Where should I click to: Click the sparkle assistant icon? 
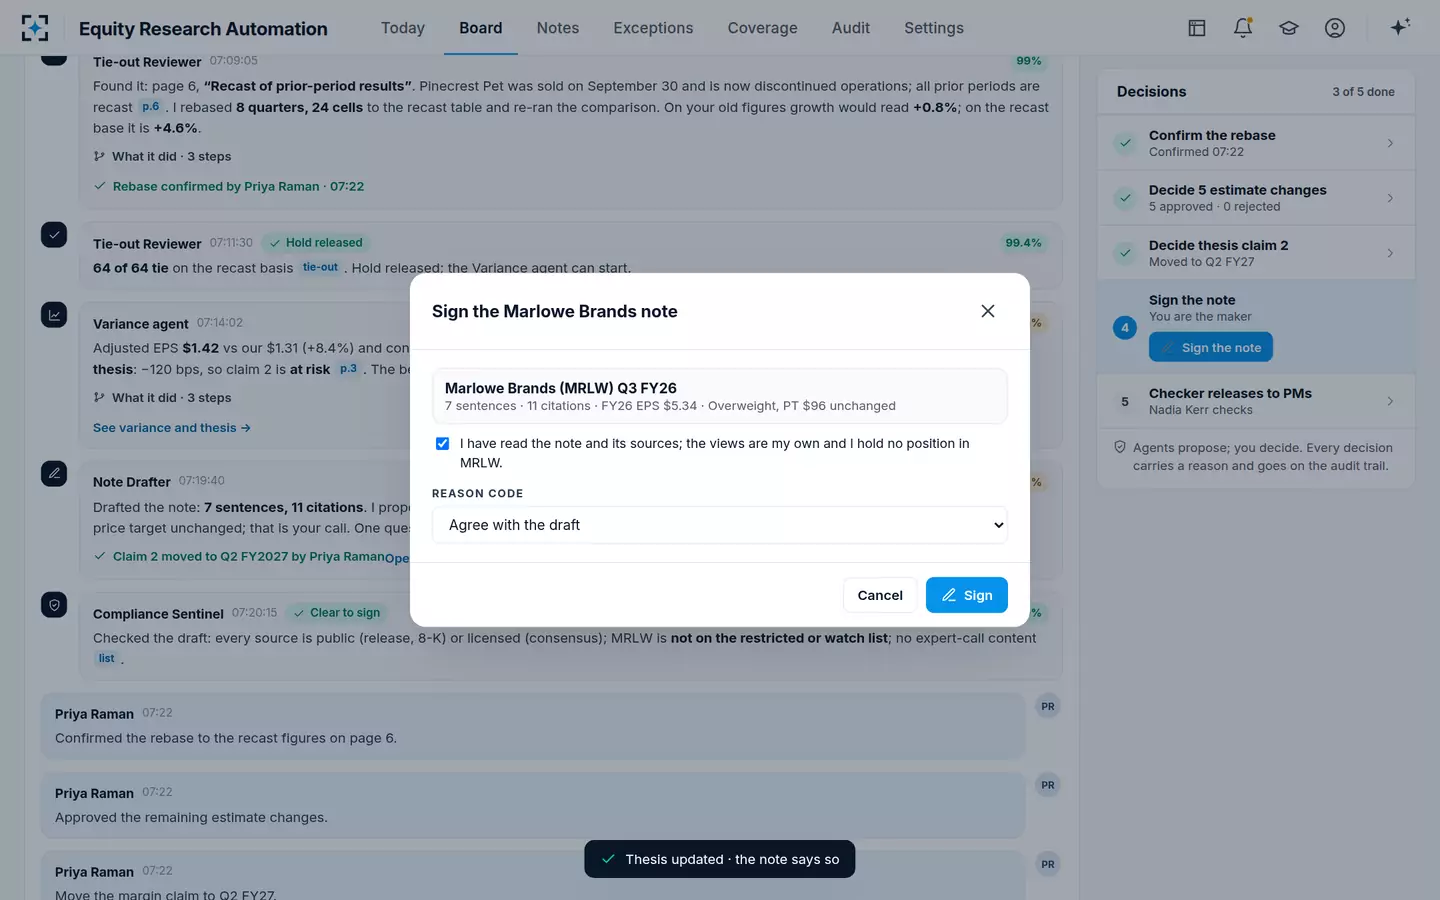click(1400, 28)
